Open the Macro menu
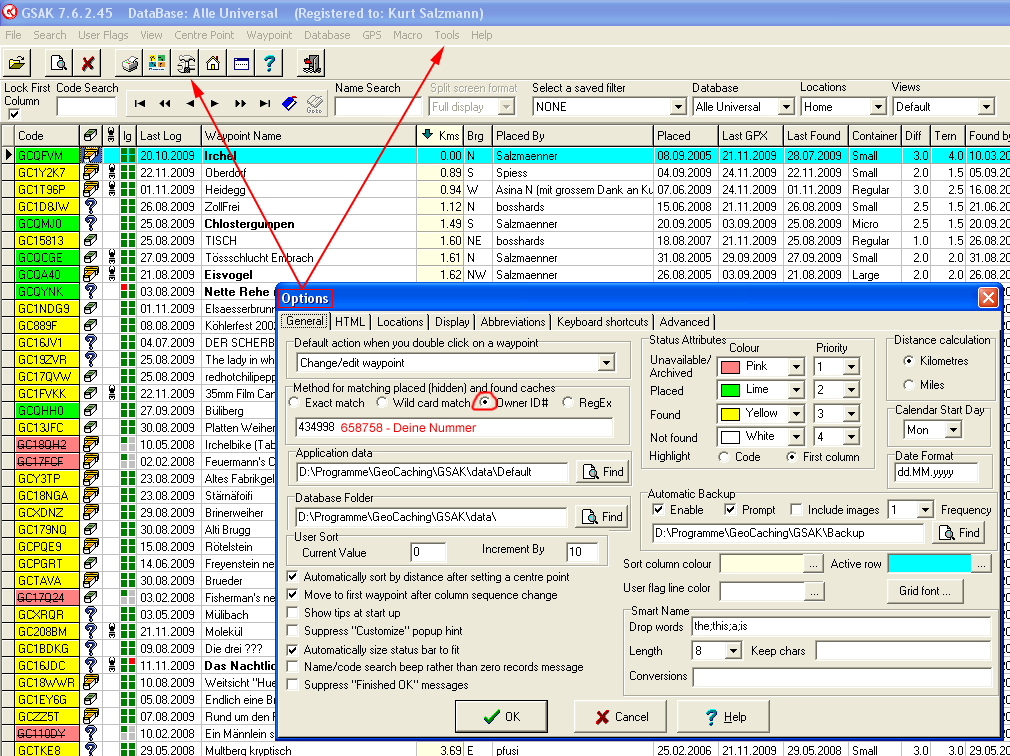Image resolution: width=1010 pixels, height=756 pixels. (x=408, y=35)
